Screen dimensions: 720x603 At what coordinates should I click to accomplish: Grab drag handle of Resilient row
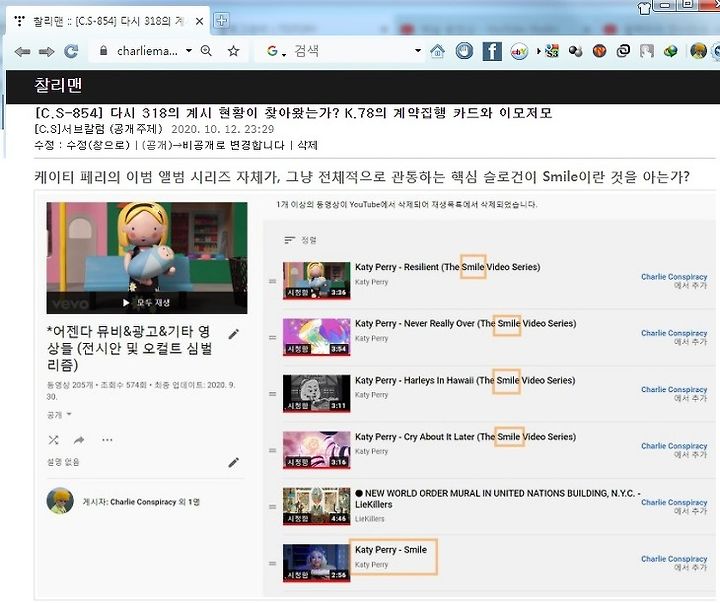click(x=272, y=281)
